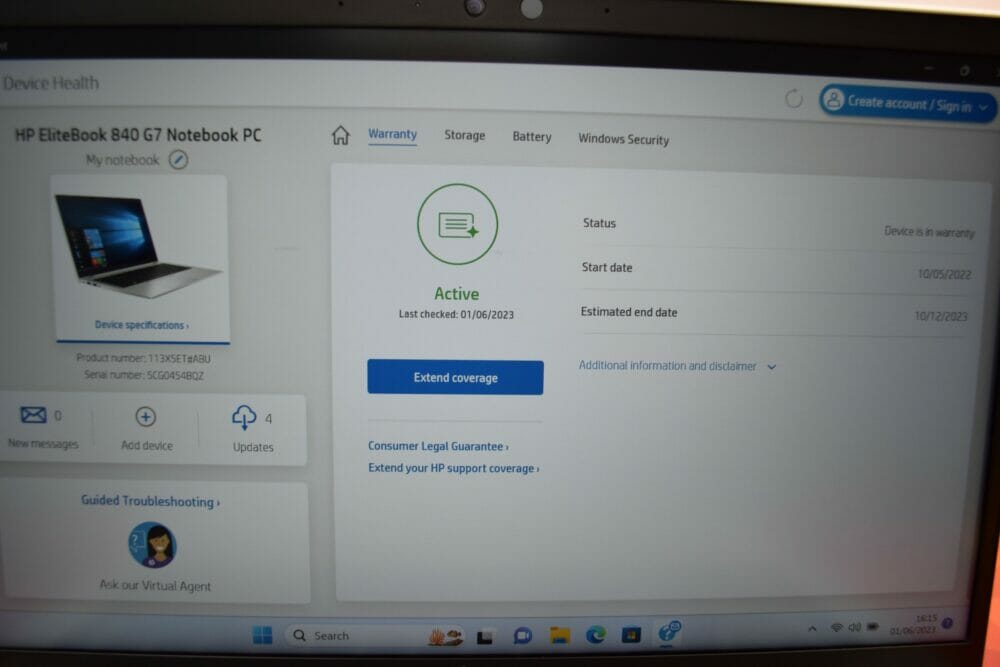Click the Extend coverage button

455,377
